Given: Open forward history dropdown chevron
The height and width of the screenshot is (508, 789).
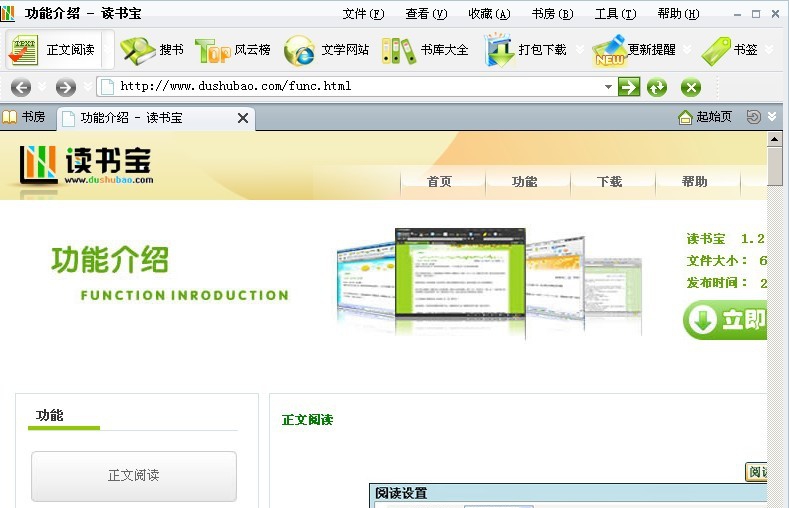Looking at the screenshot, I should pos(88,87).
